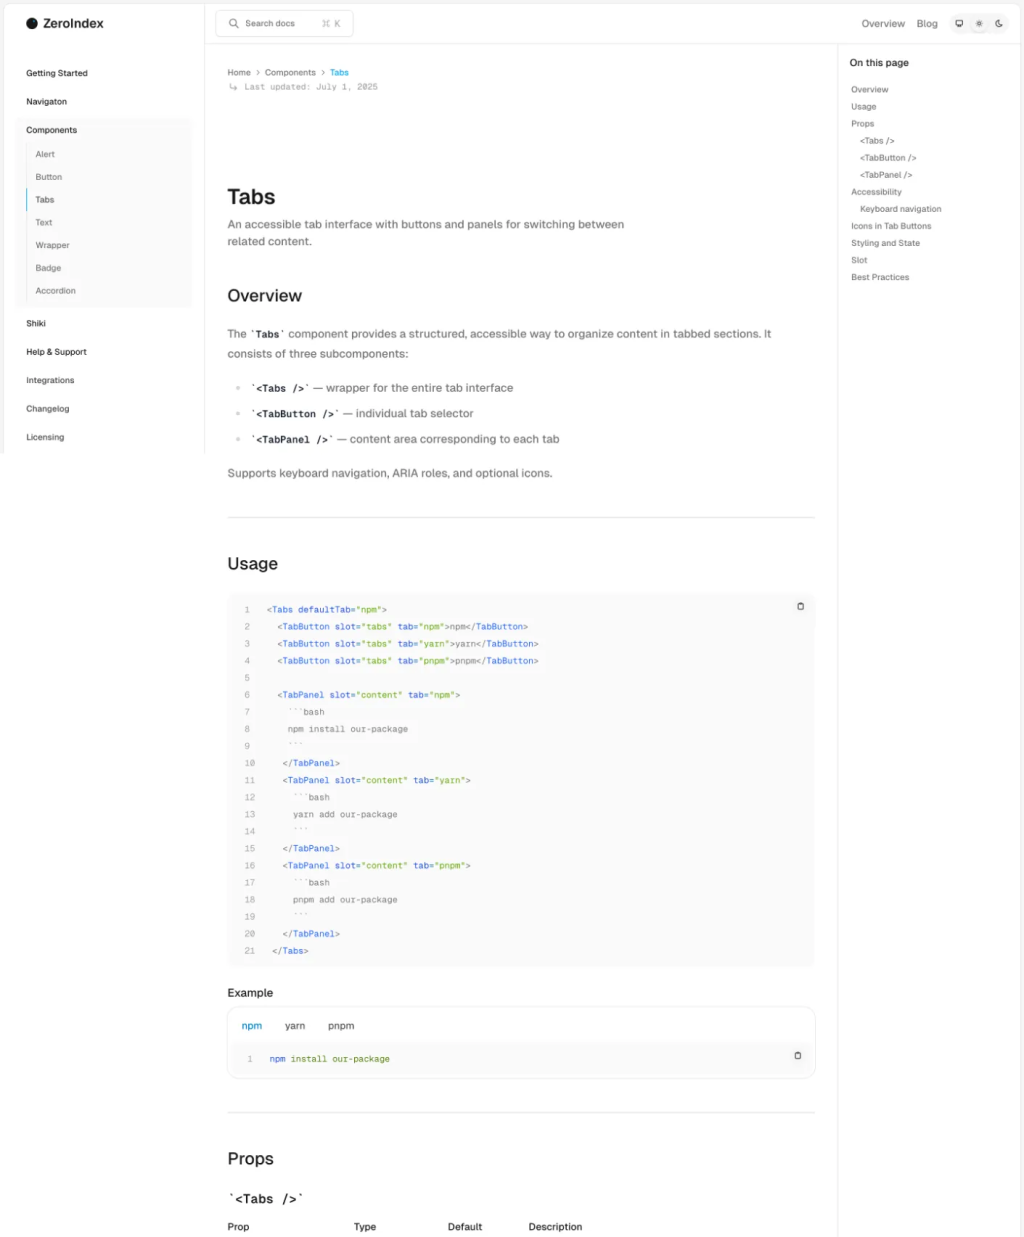Click the Search docs input field
This screenshot has width=1024, height=1237.
click(284, 22)
